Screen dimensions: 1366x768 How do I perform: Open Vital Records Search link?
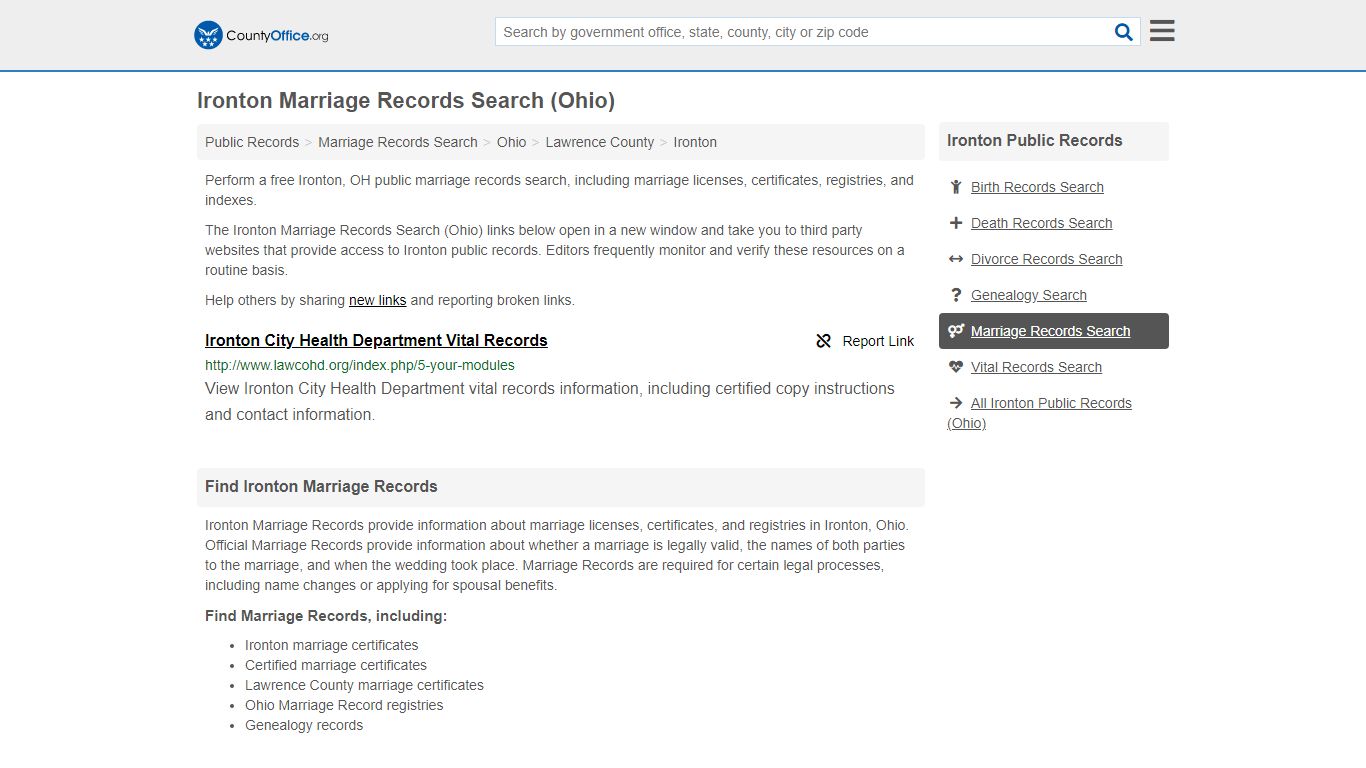[x=1036, y=367]
